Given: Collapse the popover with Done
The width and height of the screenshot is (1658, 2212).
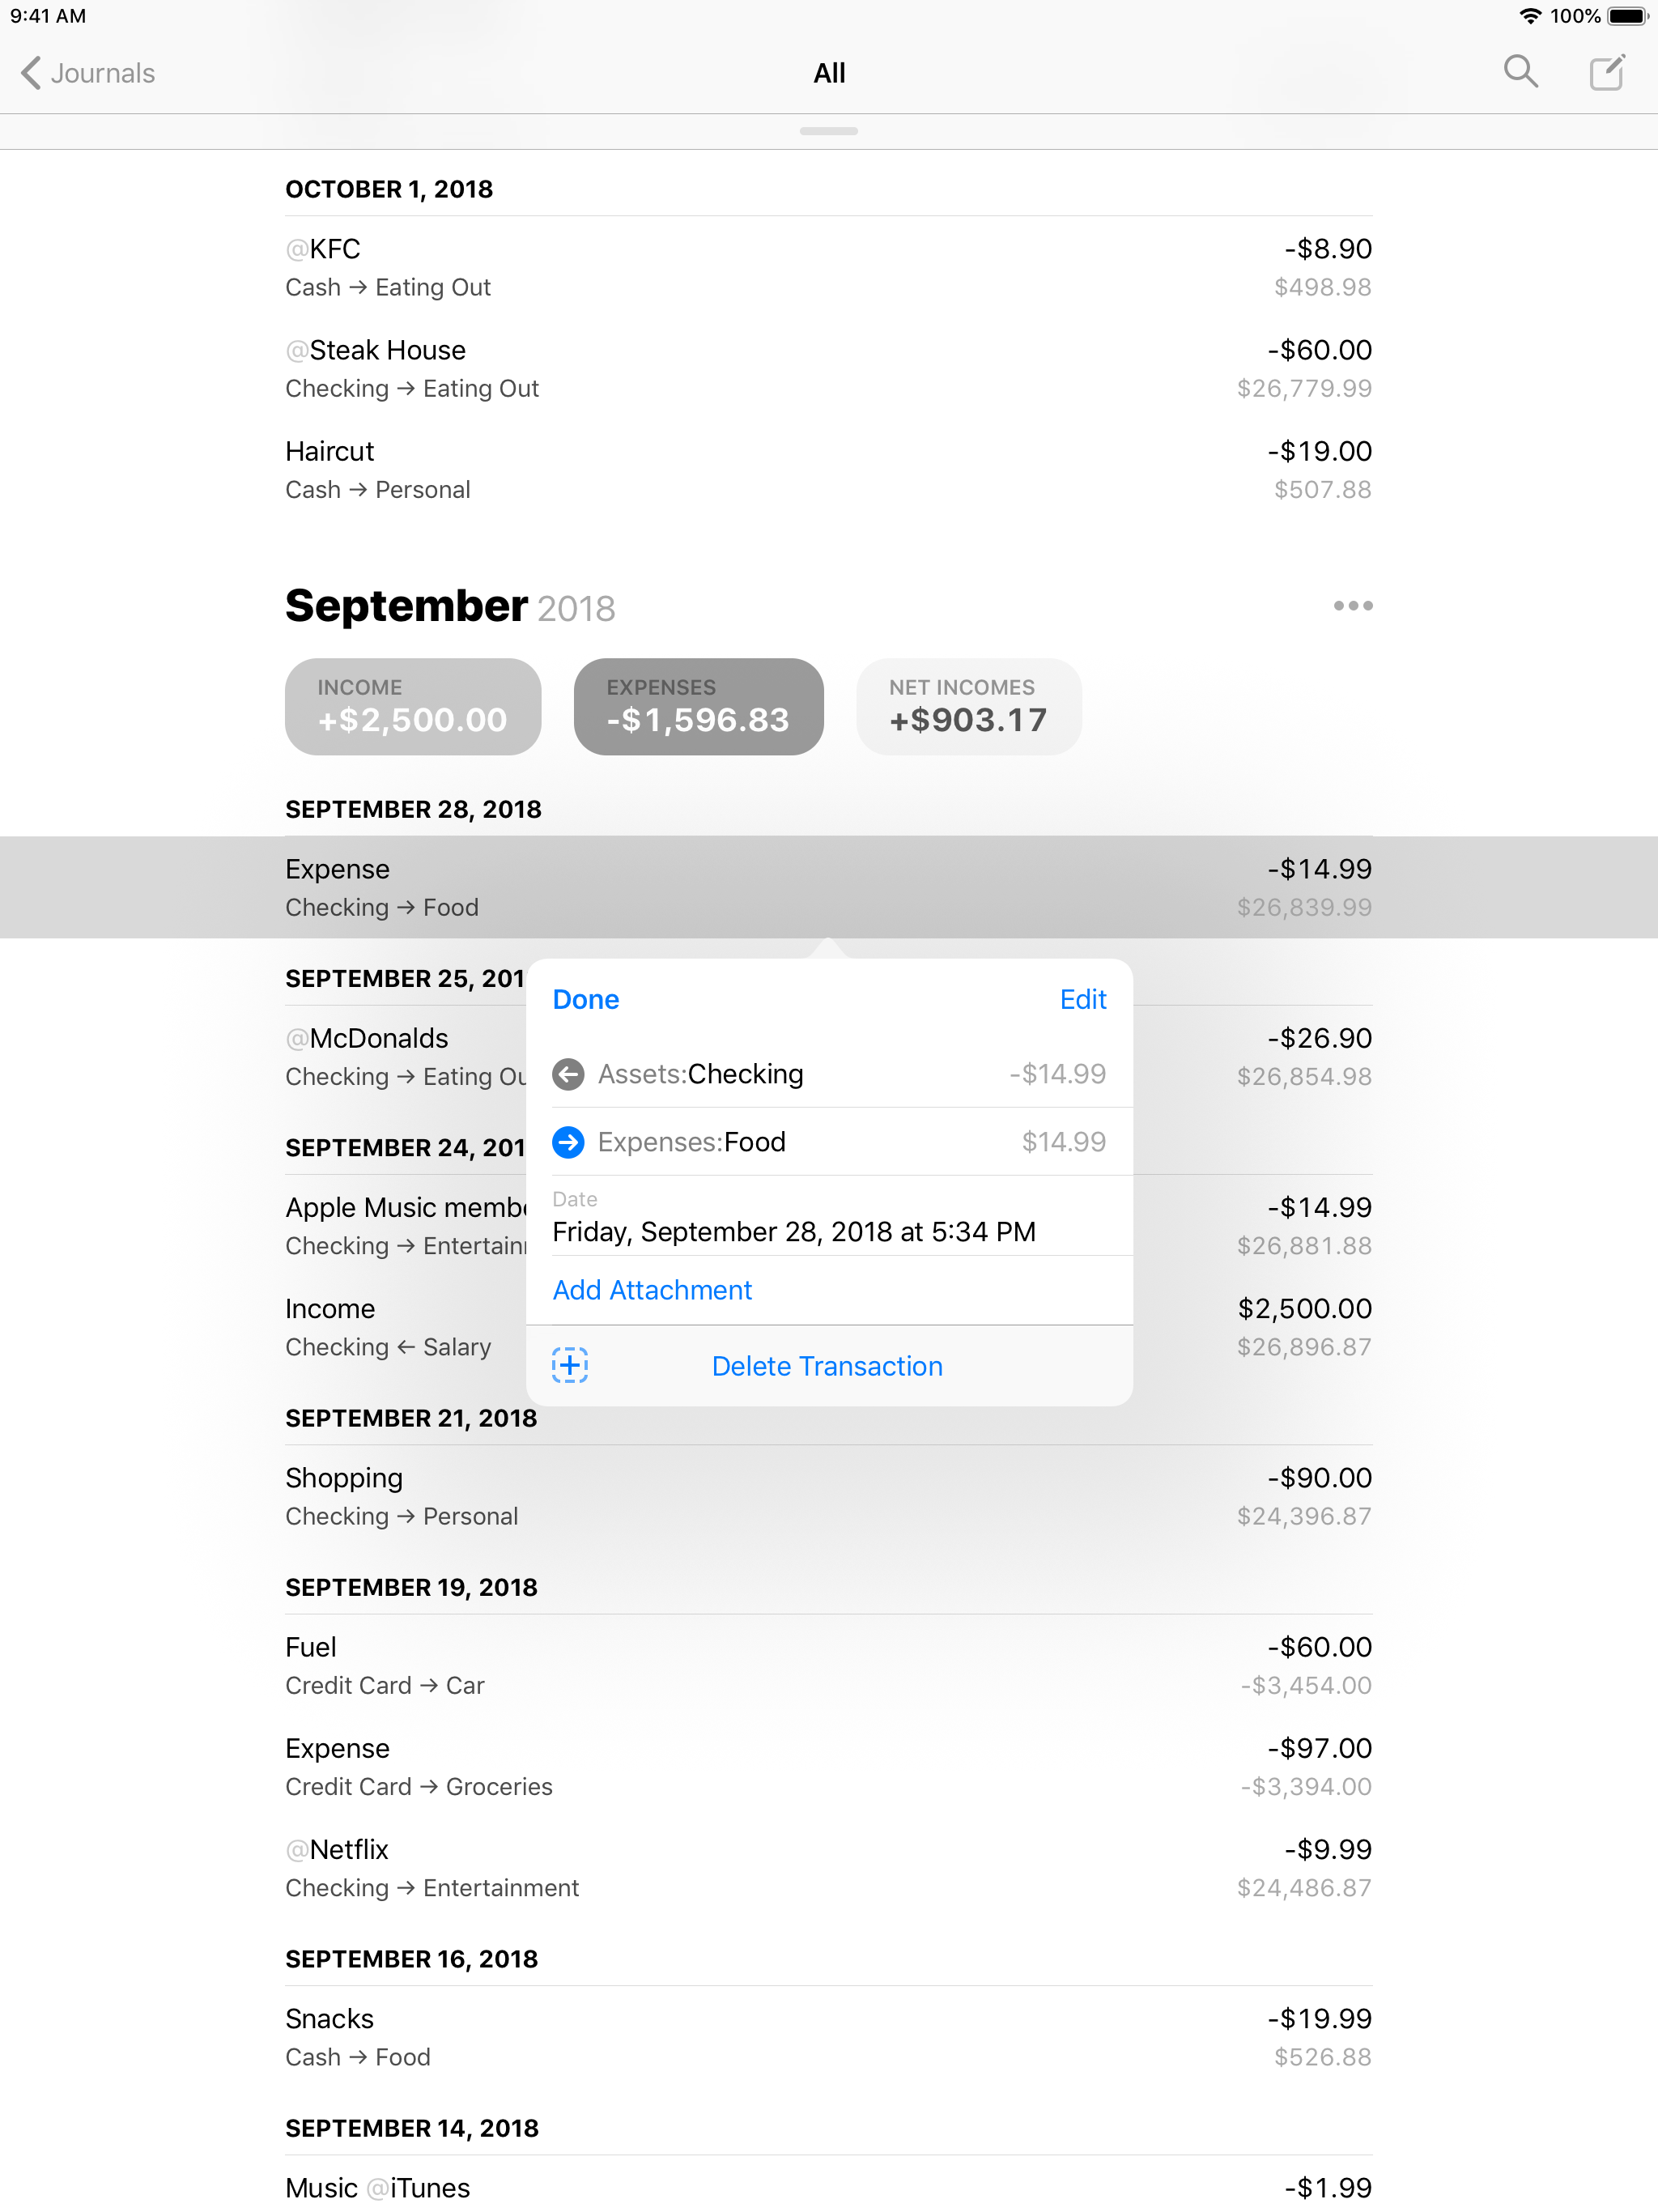Looking at the screenshot, I should pos(586,999).
